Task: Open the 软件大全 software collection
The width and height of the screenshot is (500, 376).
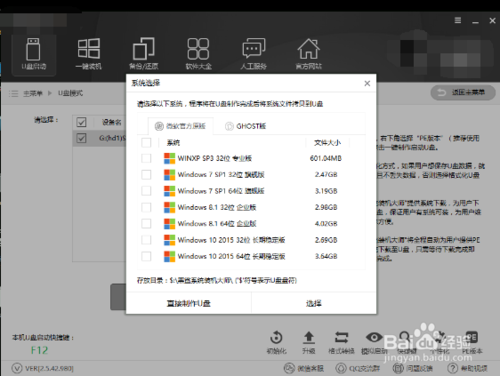Action: tap(198, 54)
